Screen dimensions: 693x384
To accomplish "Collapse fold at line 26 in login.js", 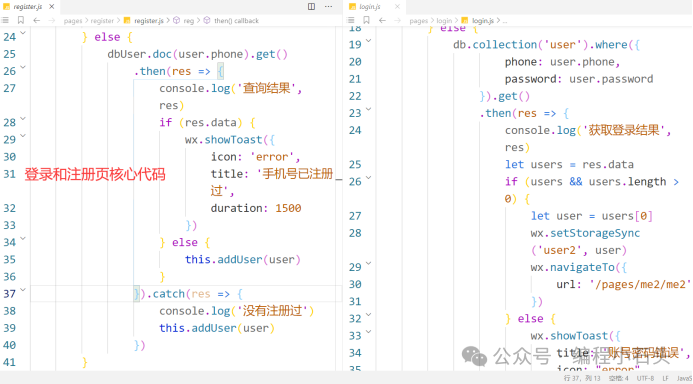I will pyautogui.click(x=369, y=178).
